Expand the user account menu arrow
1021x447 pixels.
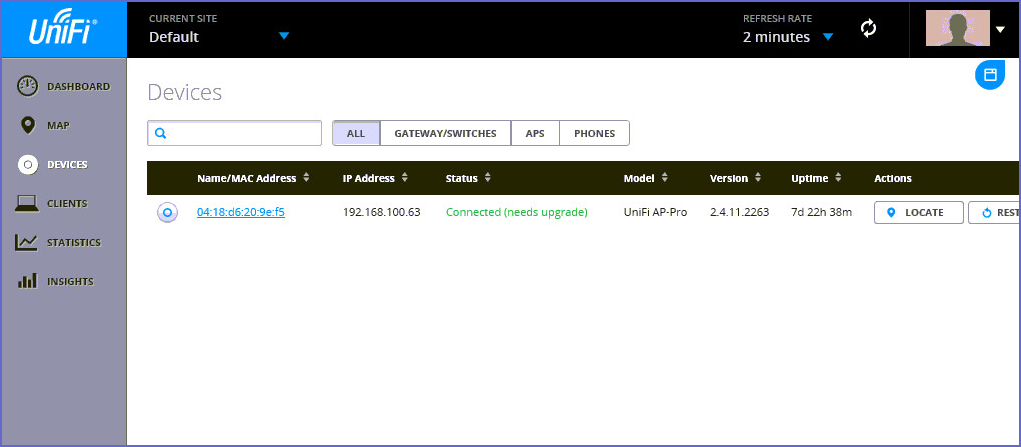[x=1001, y=29]
